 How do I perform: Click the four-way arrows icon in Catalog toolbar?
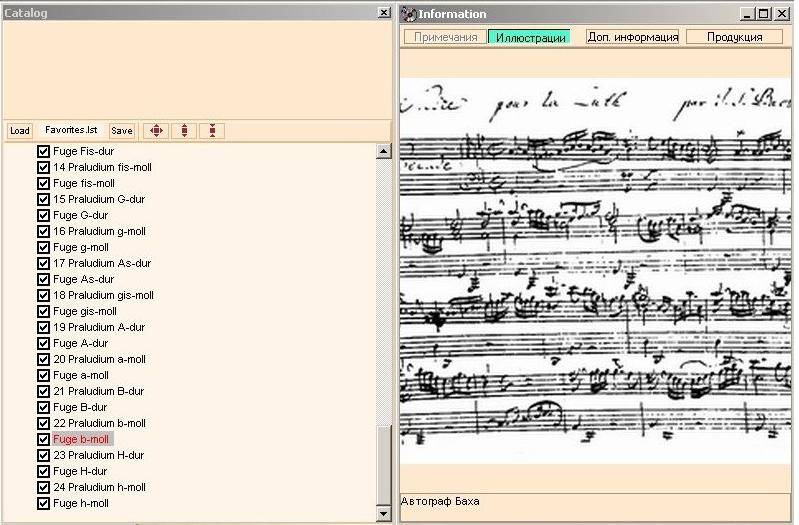[156, 131]
